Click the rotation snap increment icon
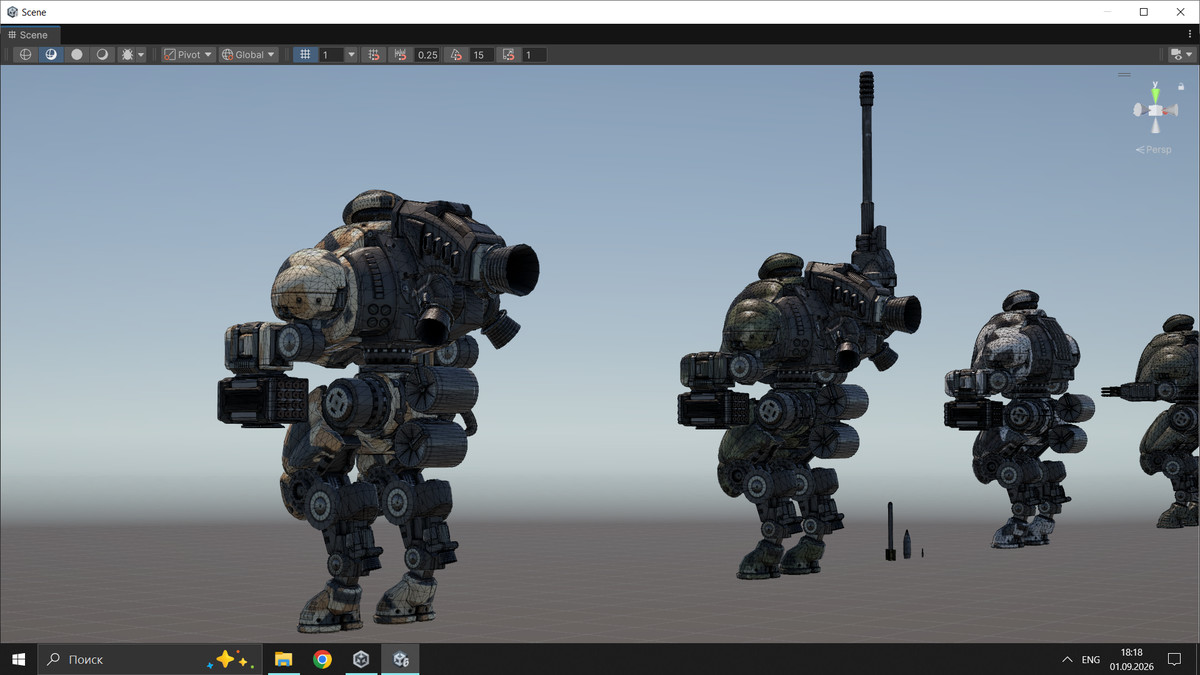1200x675 pixels. (x=456, y=55)
